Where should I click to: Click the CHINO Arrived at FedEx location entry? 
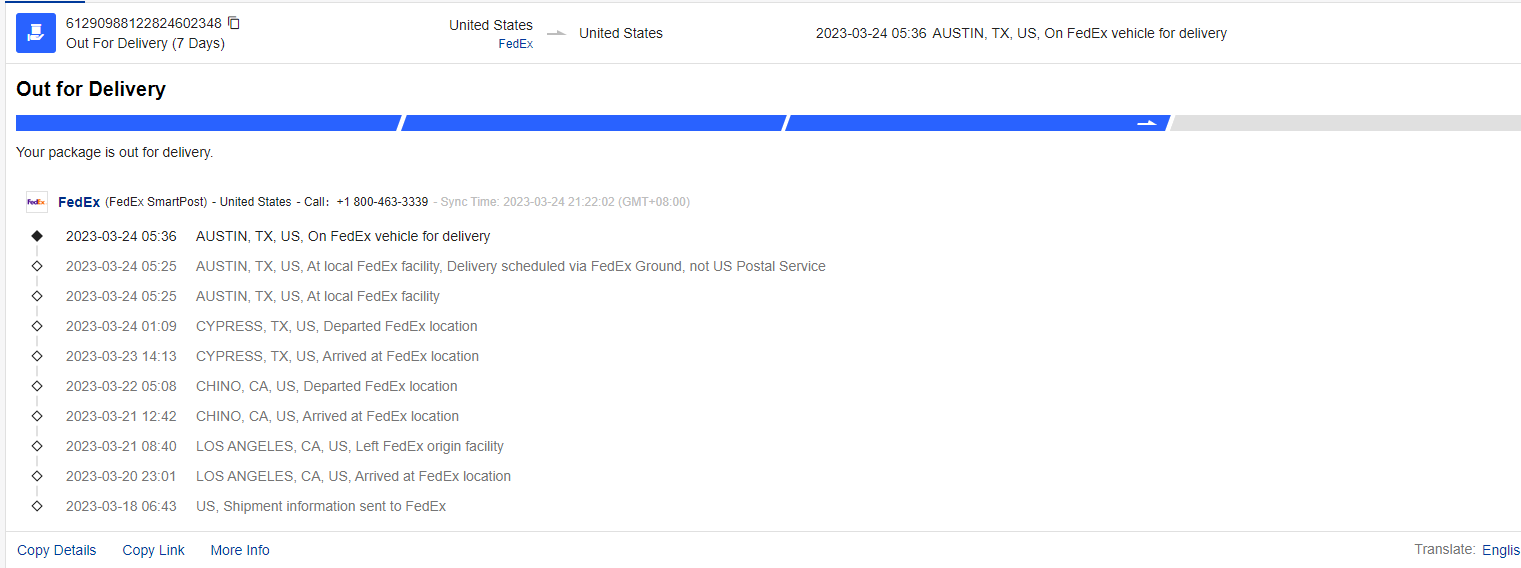327,416
